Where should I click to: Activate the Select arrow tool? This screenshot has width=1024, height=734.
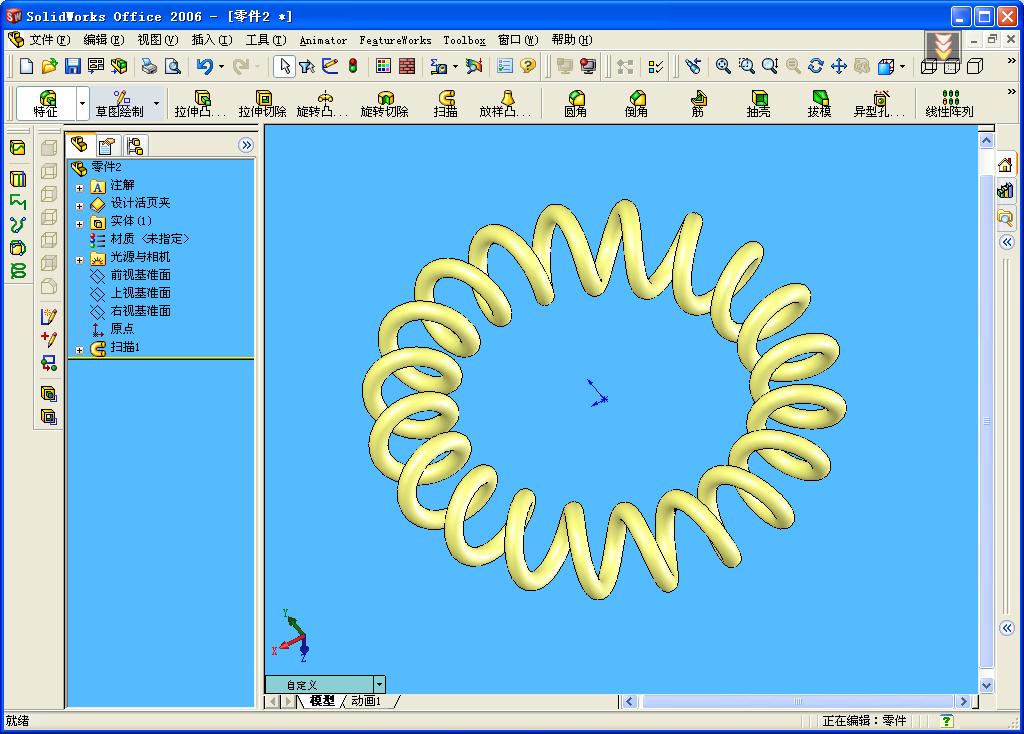click(x=285, y=66)
